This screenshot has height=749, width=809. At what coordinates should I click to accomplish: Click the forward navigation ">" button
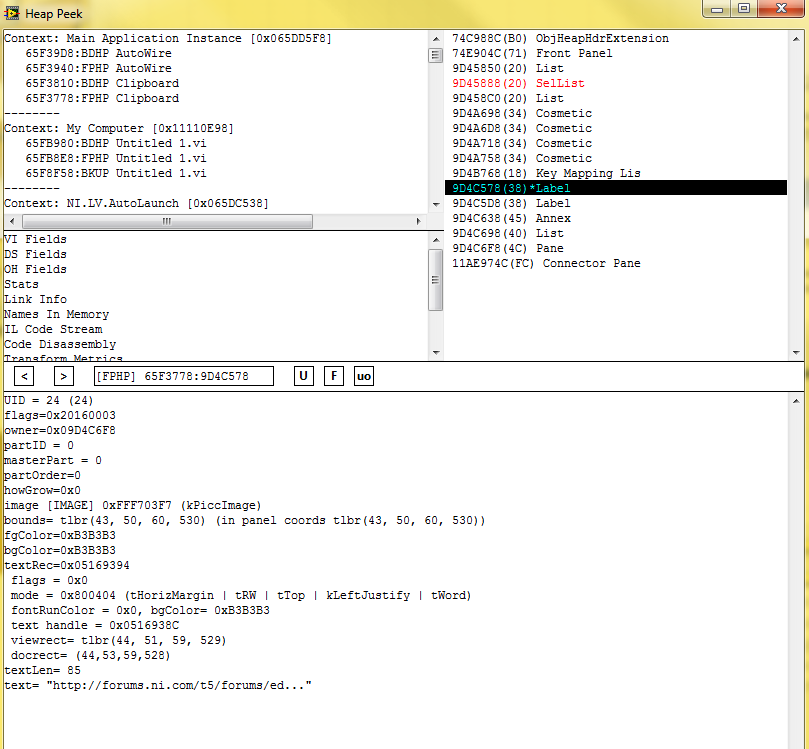tap(63, 375)
